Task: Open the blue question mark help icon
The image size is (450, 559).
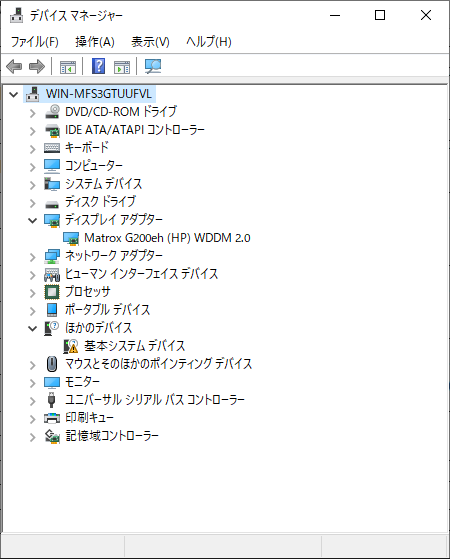Action: click(x=98, y=66)
